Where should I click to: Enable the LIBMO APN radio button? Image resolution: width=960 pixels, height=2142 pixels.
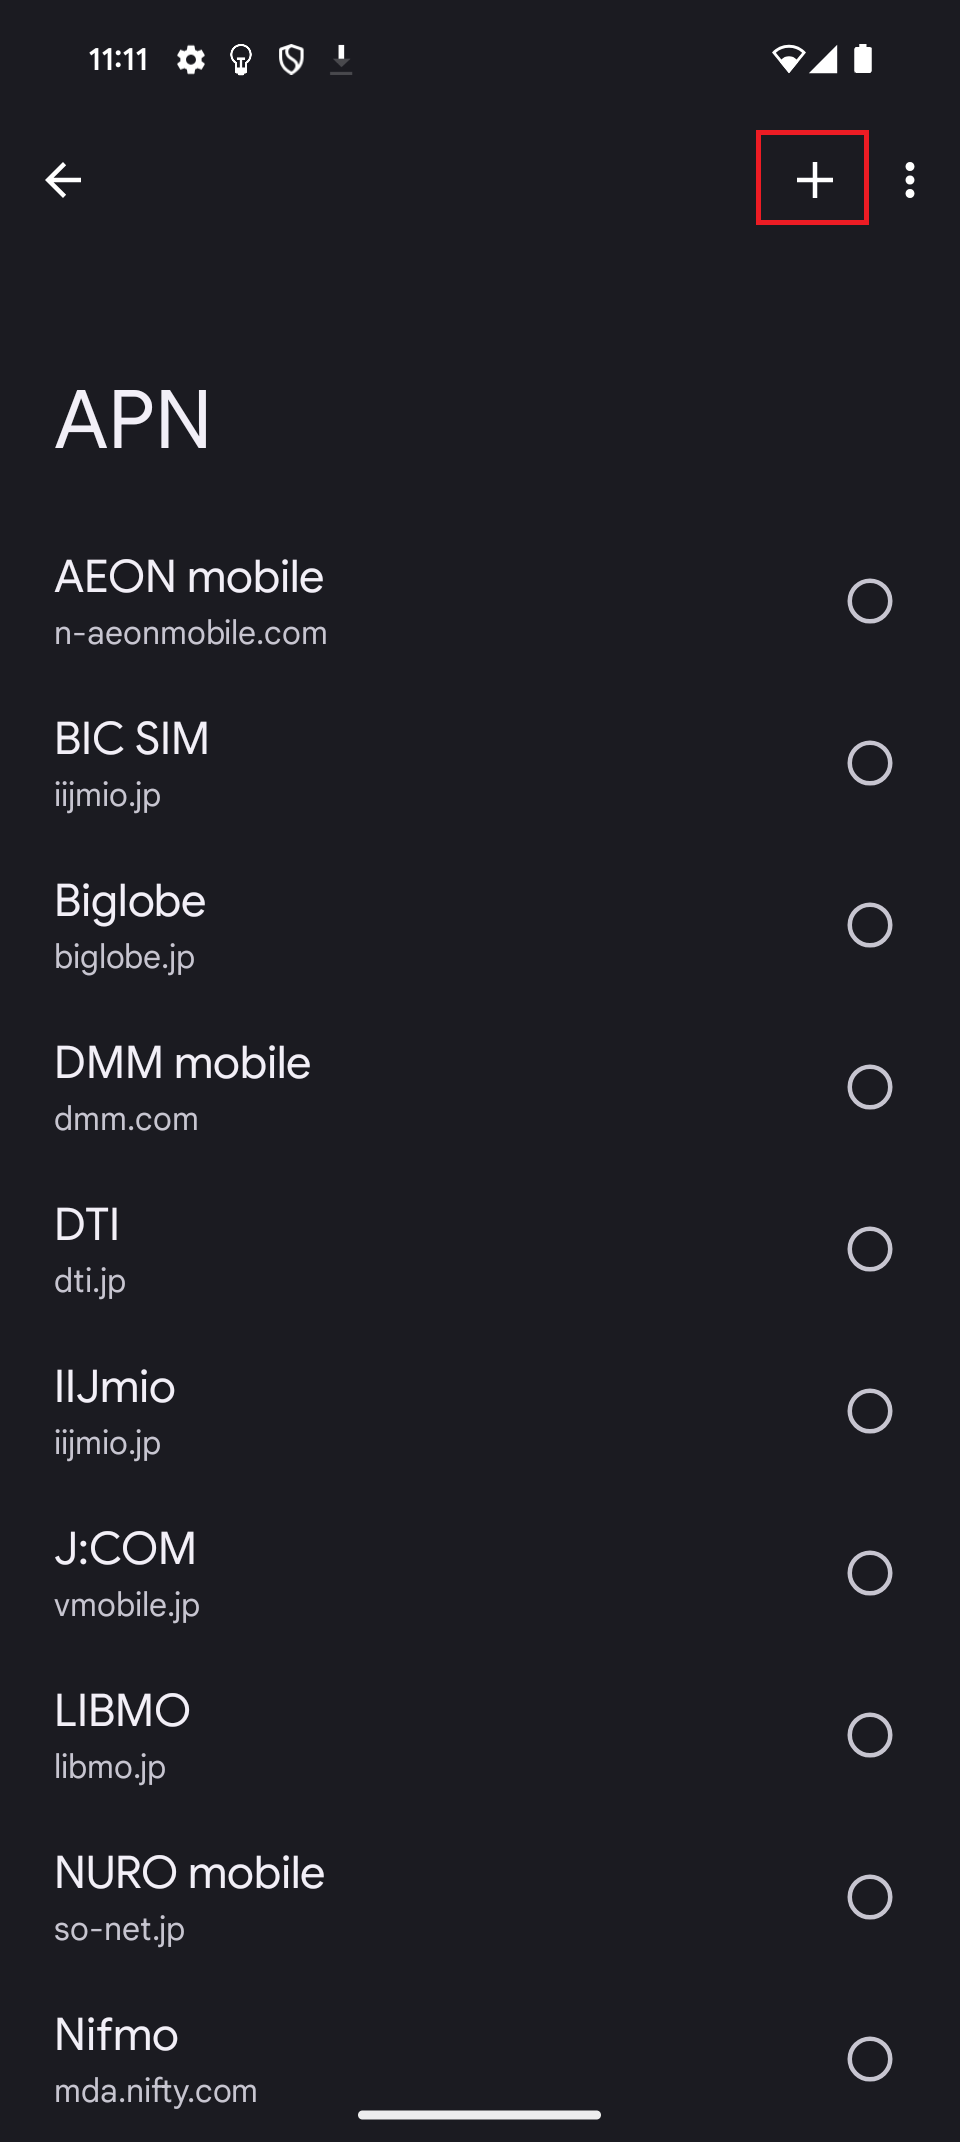(x=869, y=1735)
